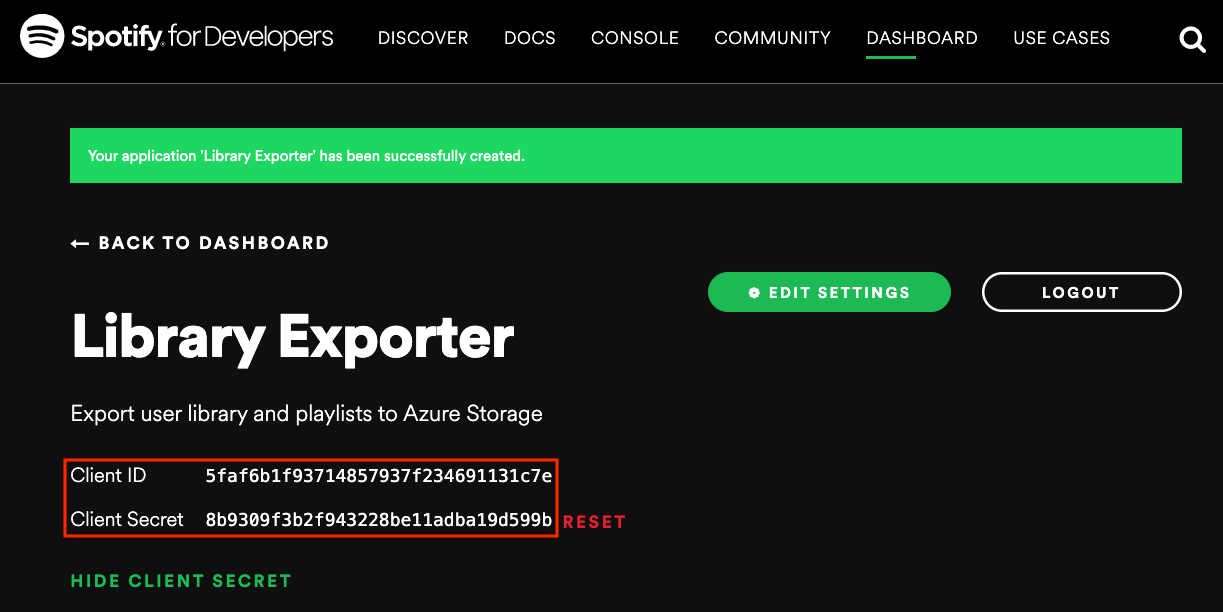This screenshot has height=612, width=1223.
Task: Visit the COMMUNITY section
Action: pos(773,38)
